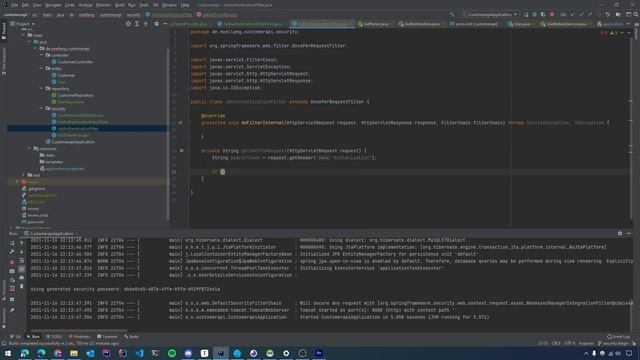640x360 pixels.
Task: Open the Event Log button
Action: [x=618, y=337]
